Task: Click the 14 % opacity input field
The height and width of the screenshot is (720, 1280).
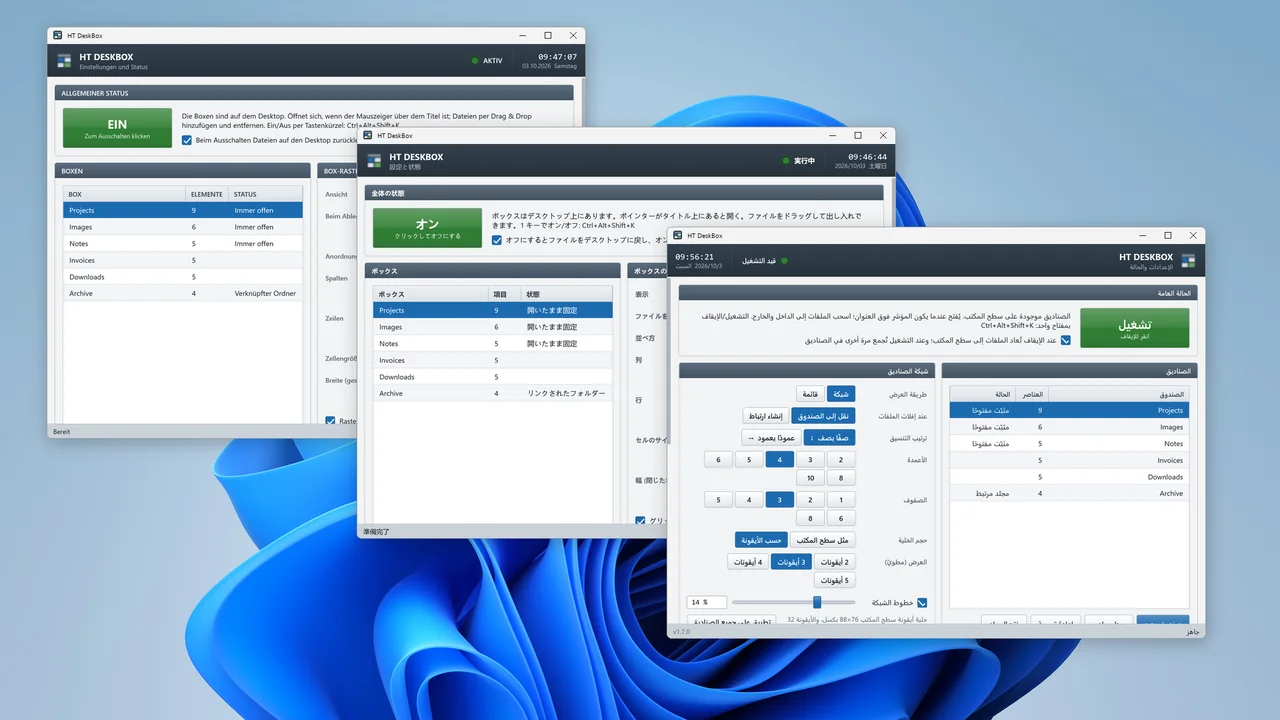Action: pyautogui.click(x=706, y=602)
